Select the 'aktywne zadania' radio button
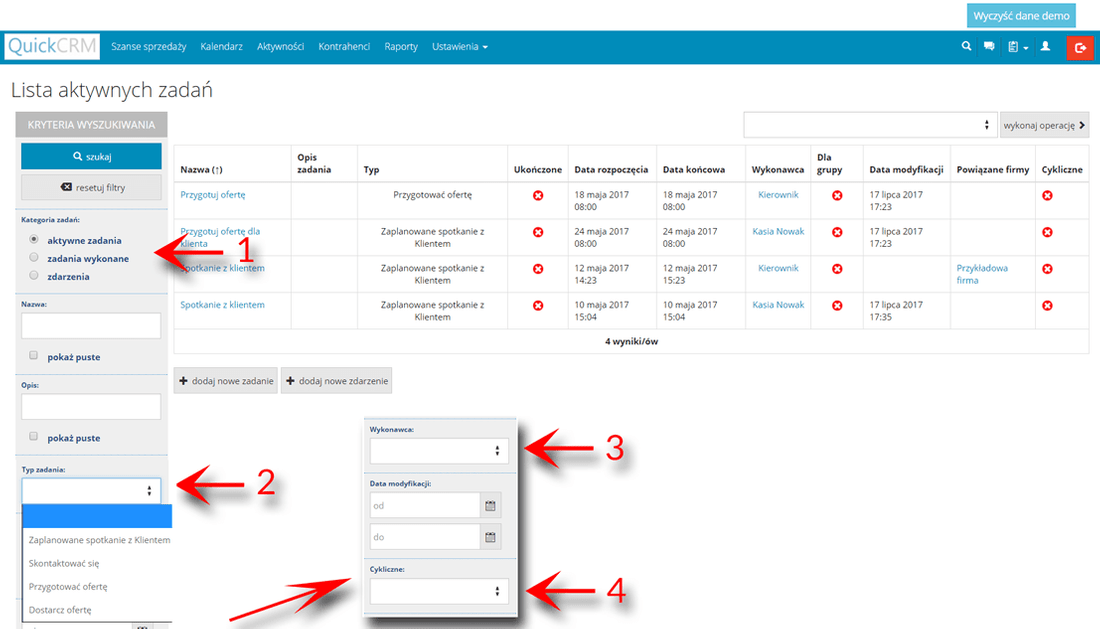The image size is (1100, 629). [x=34, y=240]
